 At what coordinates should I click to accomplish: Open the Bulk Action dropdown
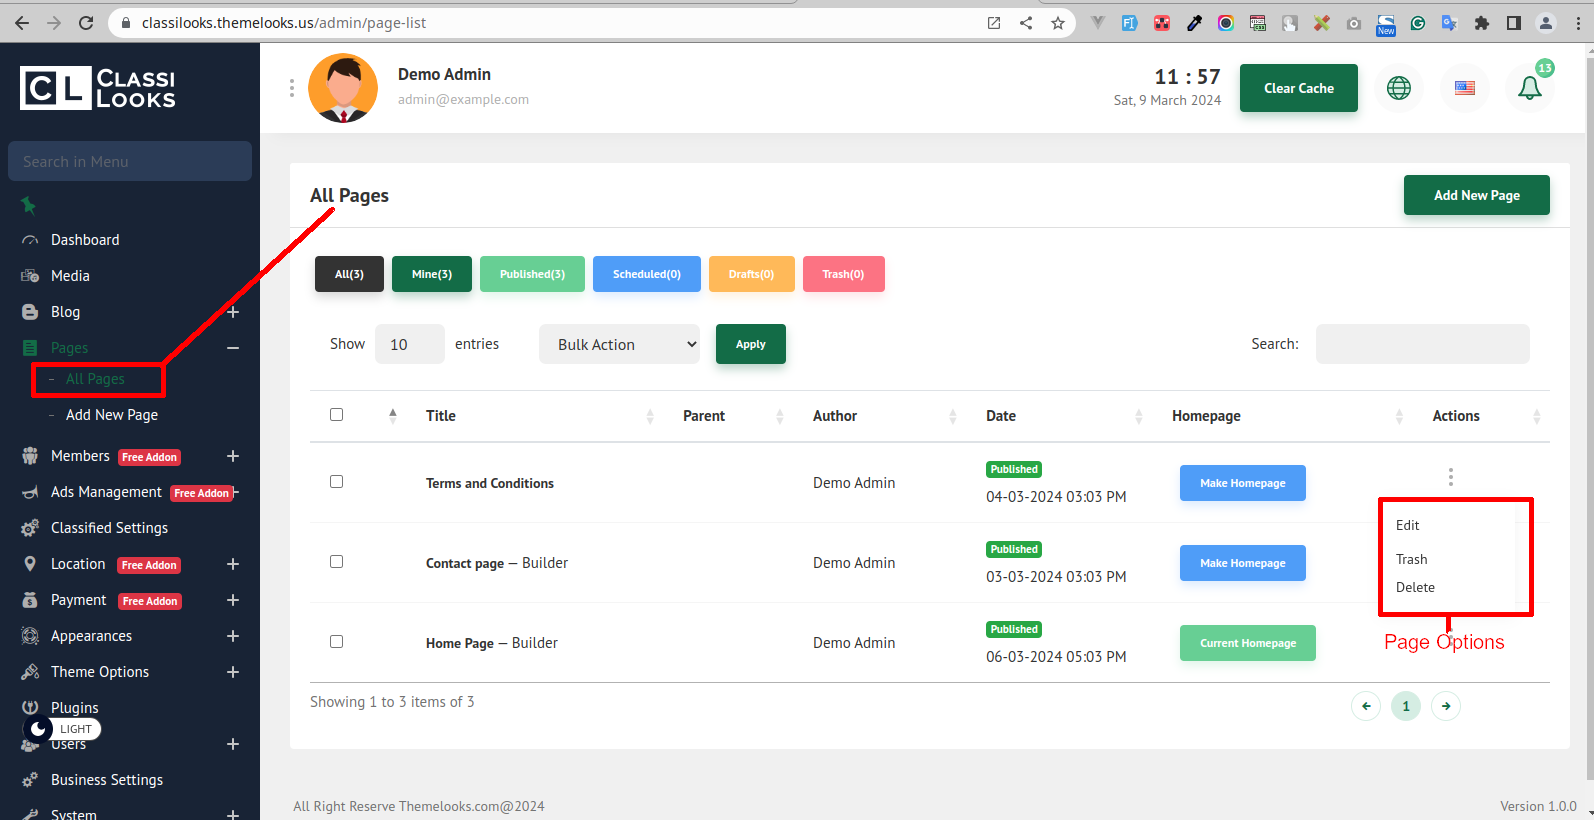click(619, 344)
